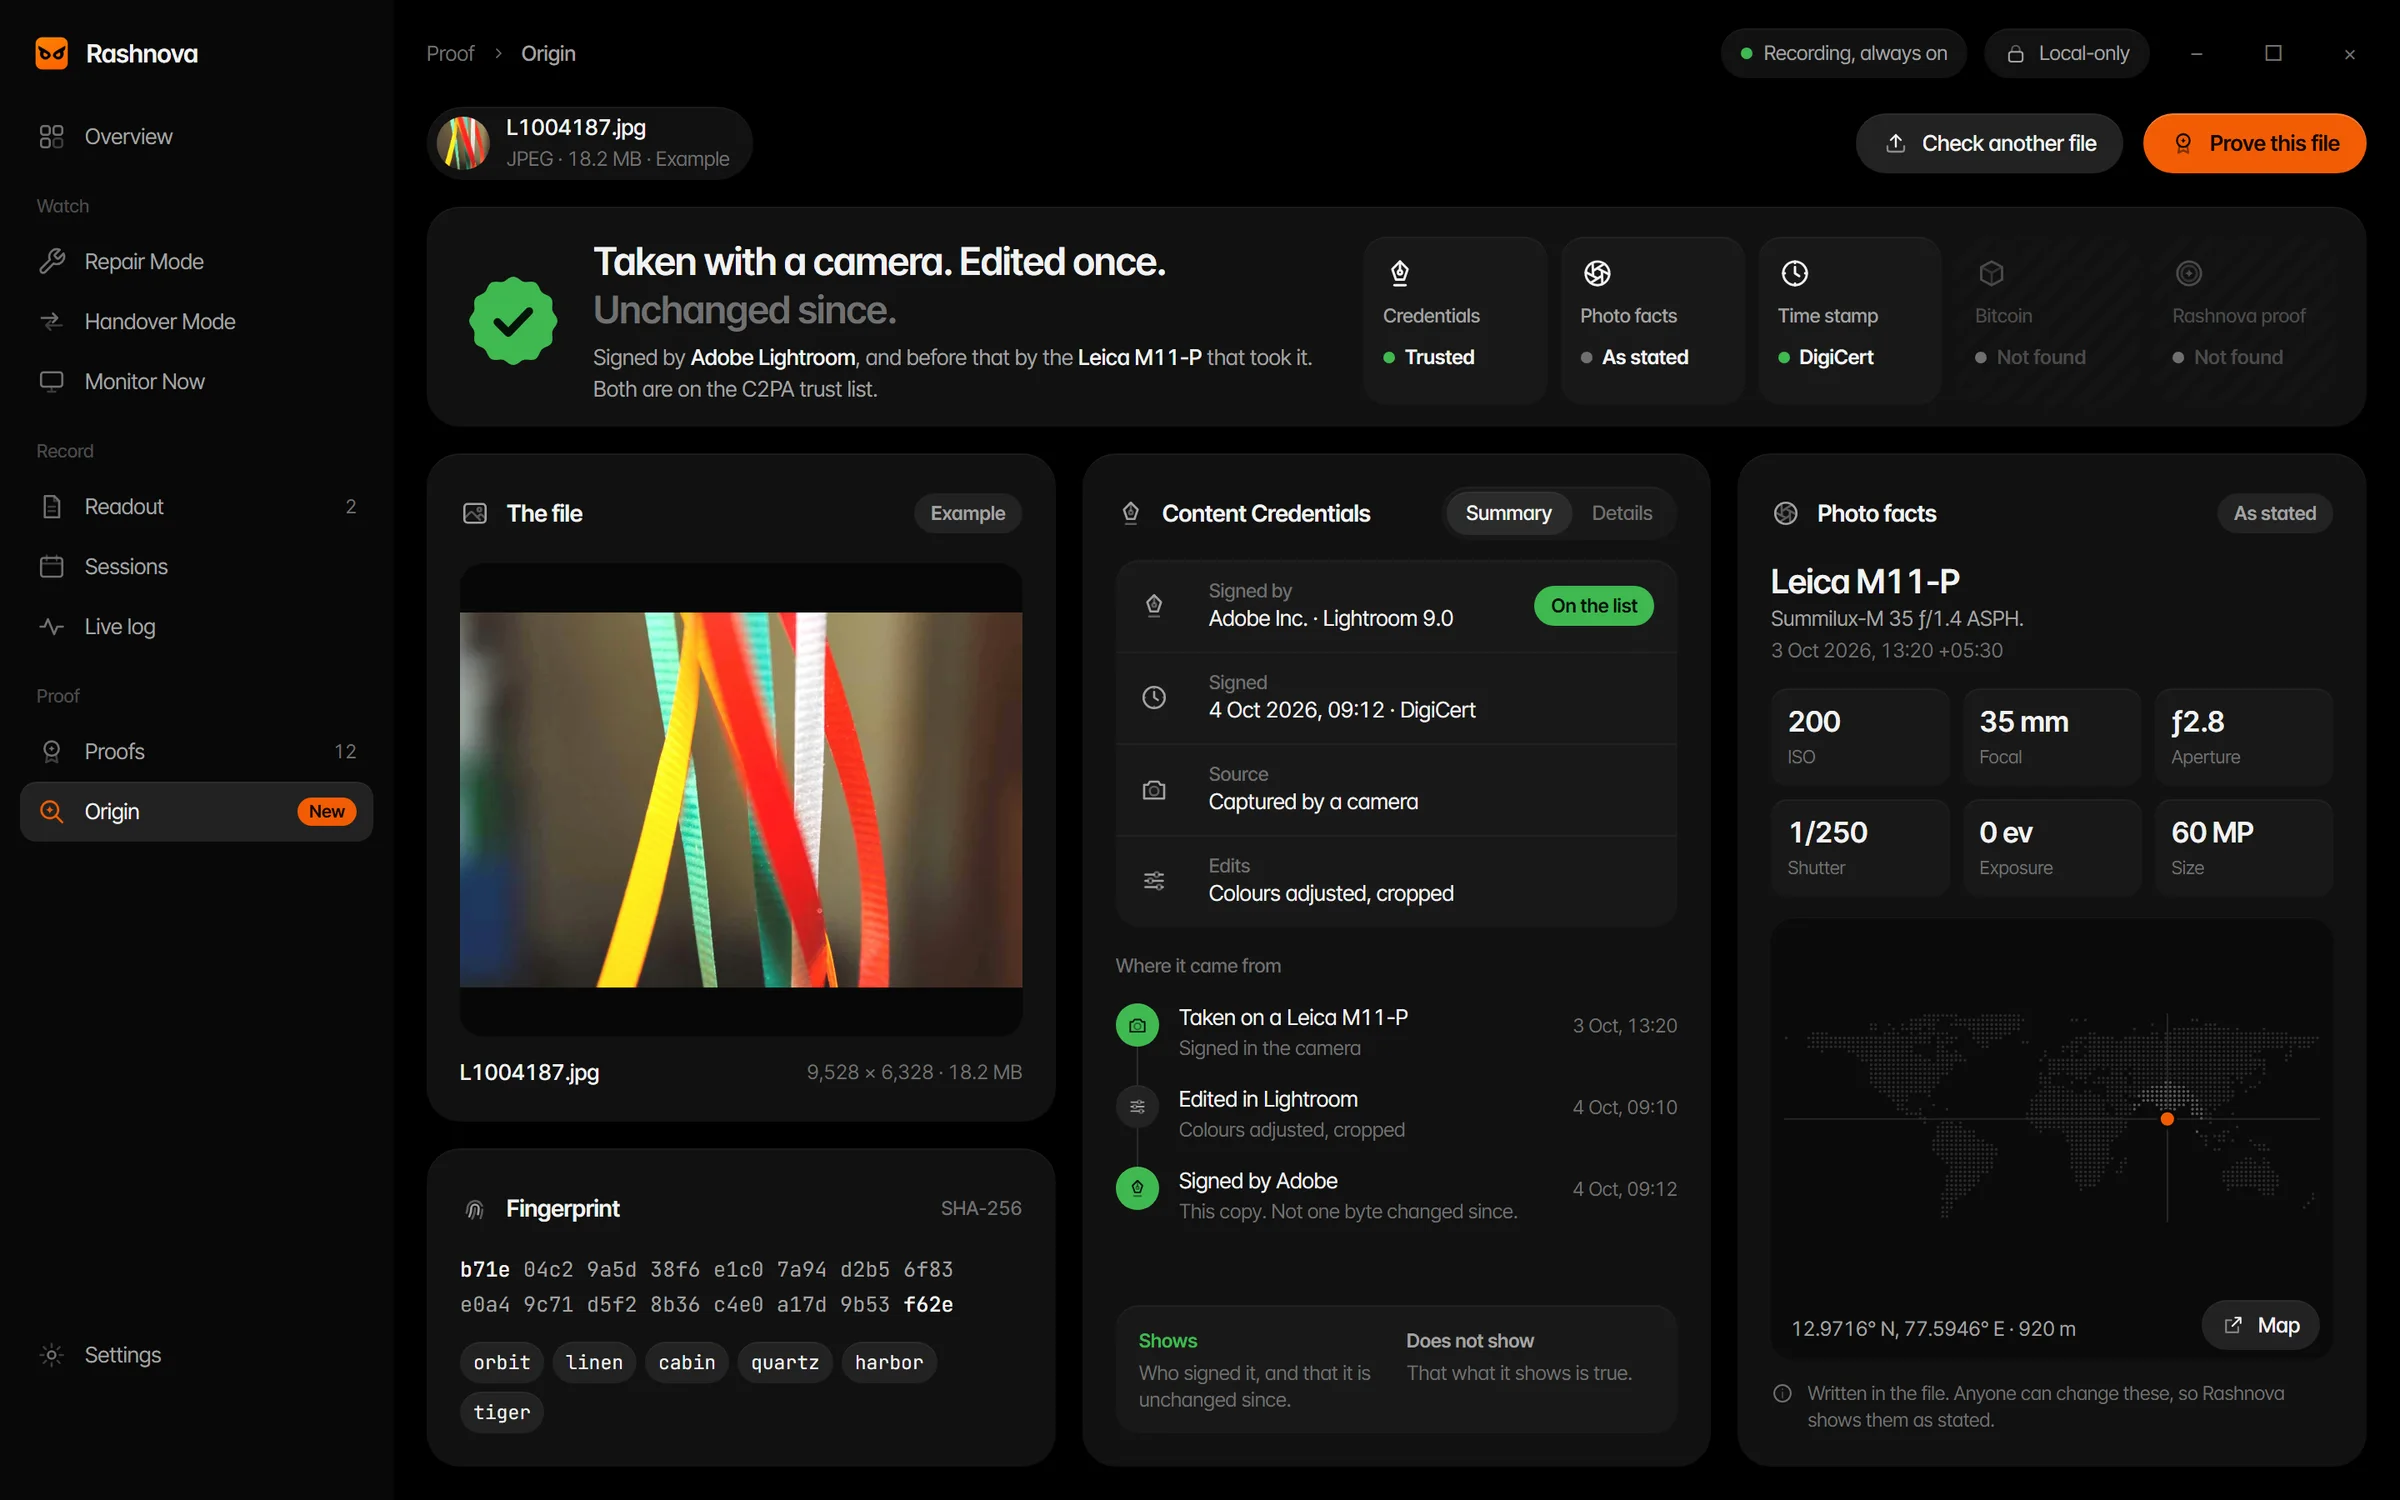Click the orange location dot on map
The width and height of the screenshot is (2400, 1500).
(2167, 1119)
